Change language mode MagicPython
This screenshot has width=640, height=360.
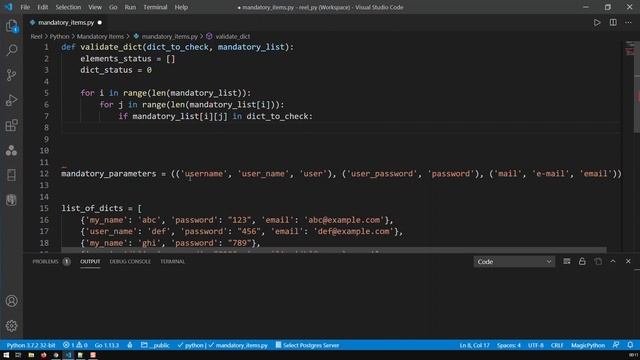tap(588, 345)
